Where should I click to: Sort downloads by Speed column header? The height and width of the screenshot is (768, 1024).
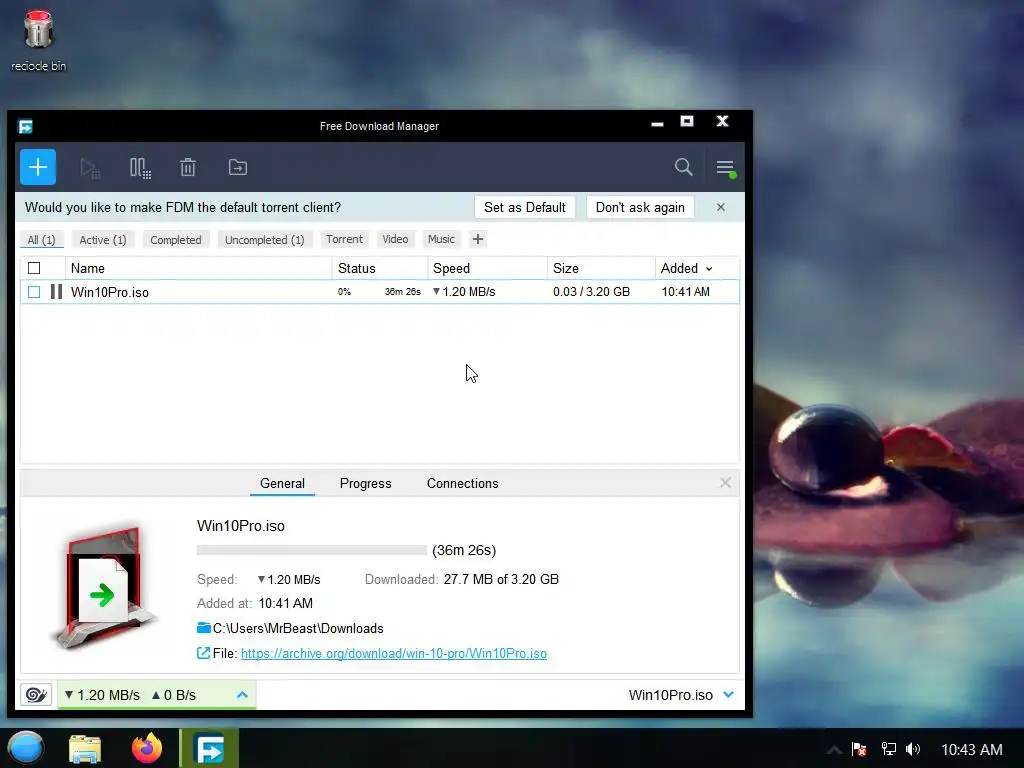tap(488, 268)
